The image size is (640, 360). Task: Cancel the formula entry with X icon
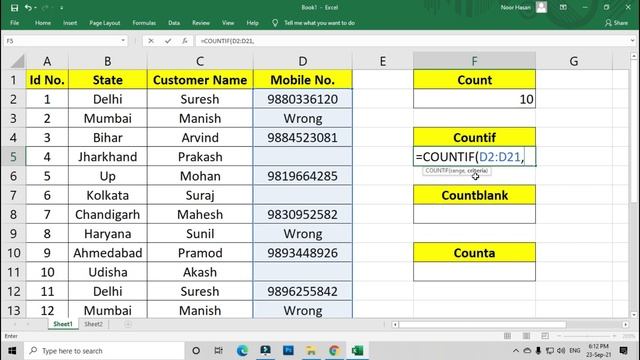tap(151, 41)
